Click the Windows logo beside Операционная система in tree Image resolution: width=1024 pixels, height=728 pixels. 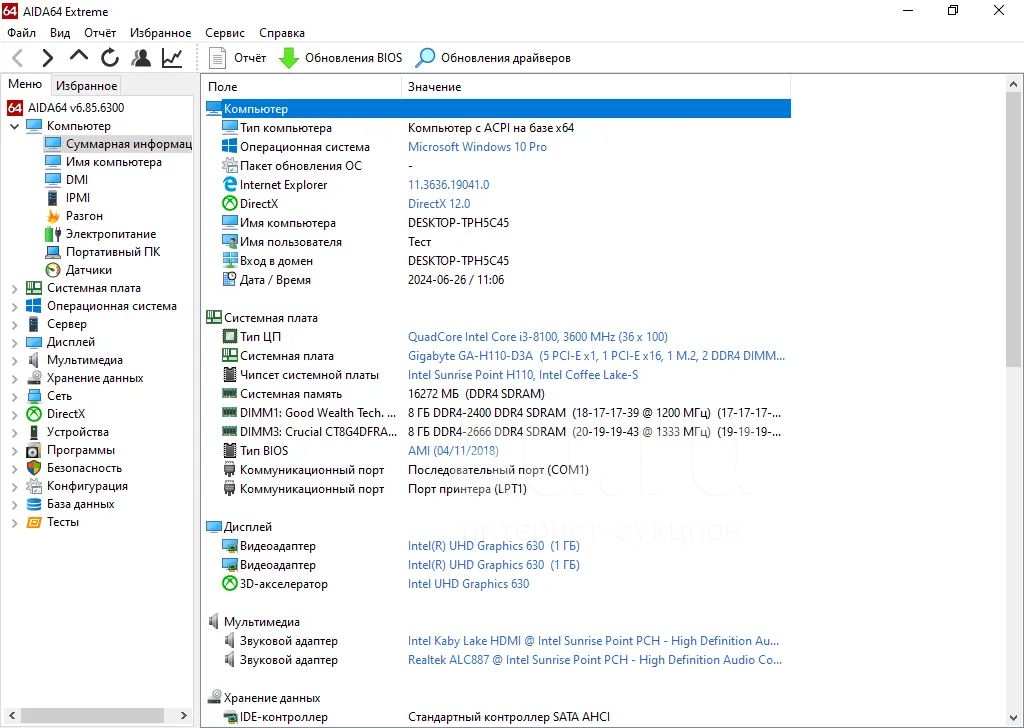[x=34, y=306]
